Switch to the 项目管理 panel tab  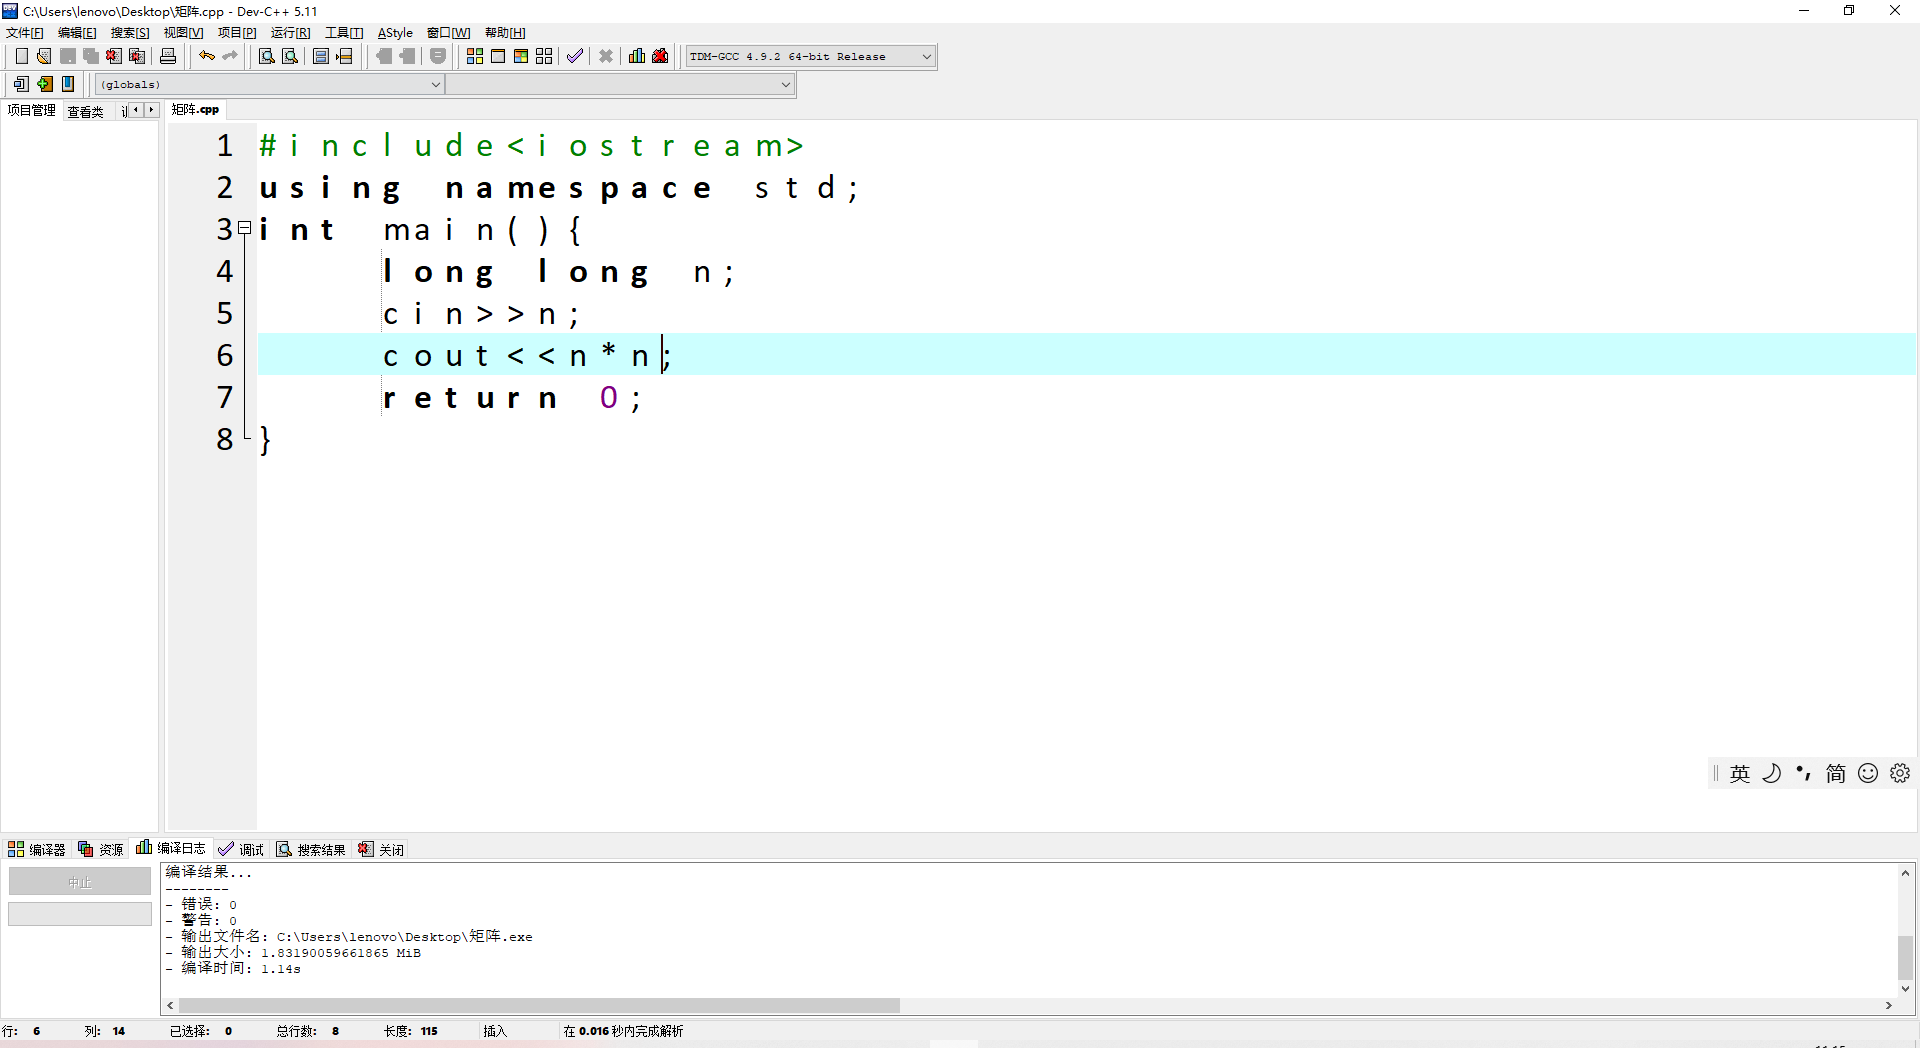coord(31,110)
